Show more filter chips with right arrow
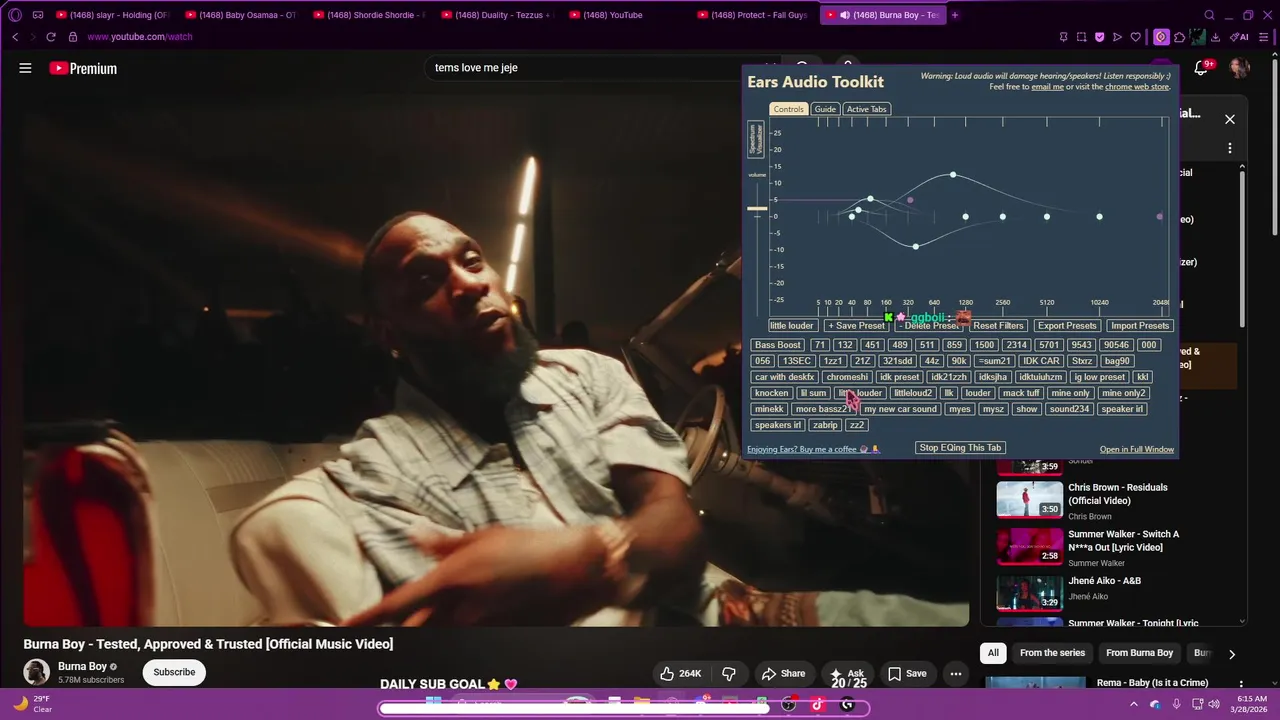Screen dimensions: 1280x720 1231,654
